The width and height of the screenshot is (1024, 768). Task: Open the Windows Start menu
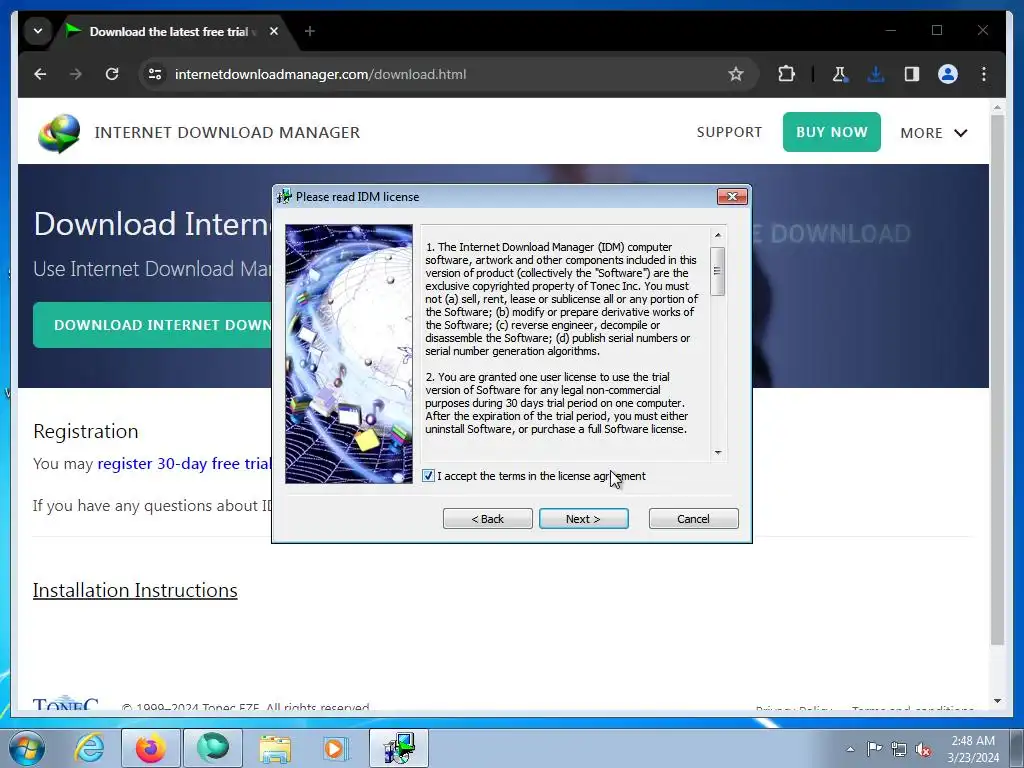point(26,748)
